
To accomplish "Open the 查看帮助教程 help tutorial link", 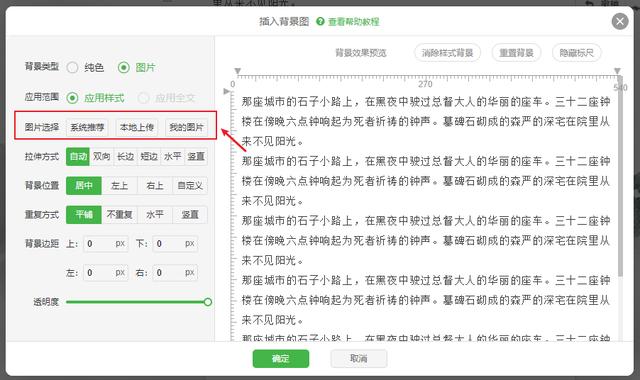I will [353, 22].
